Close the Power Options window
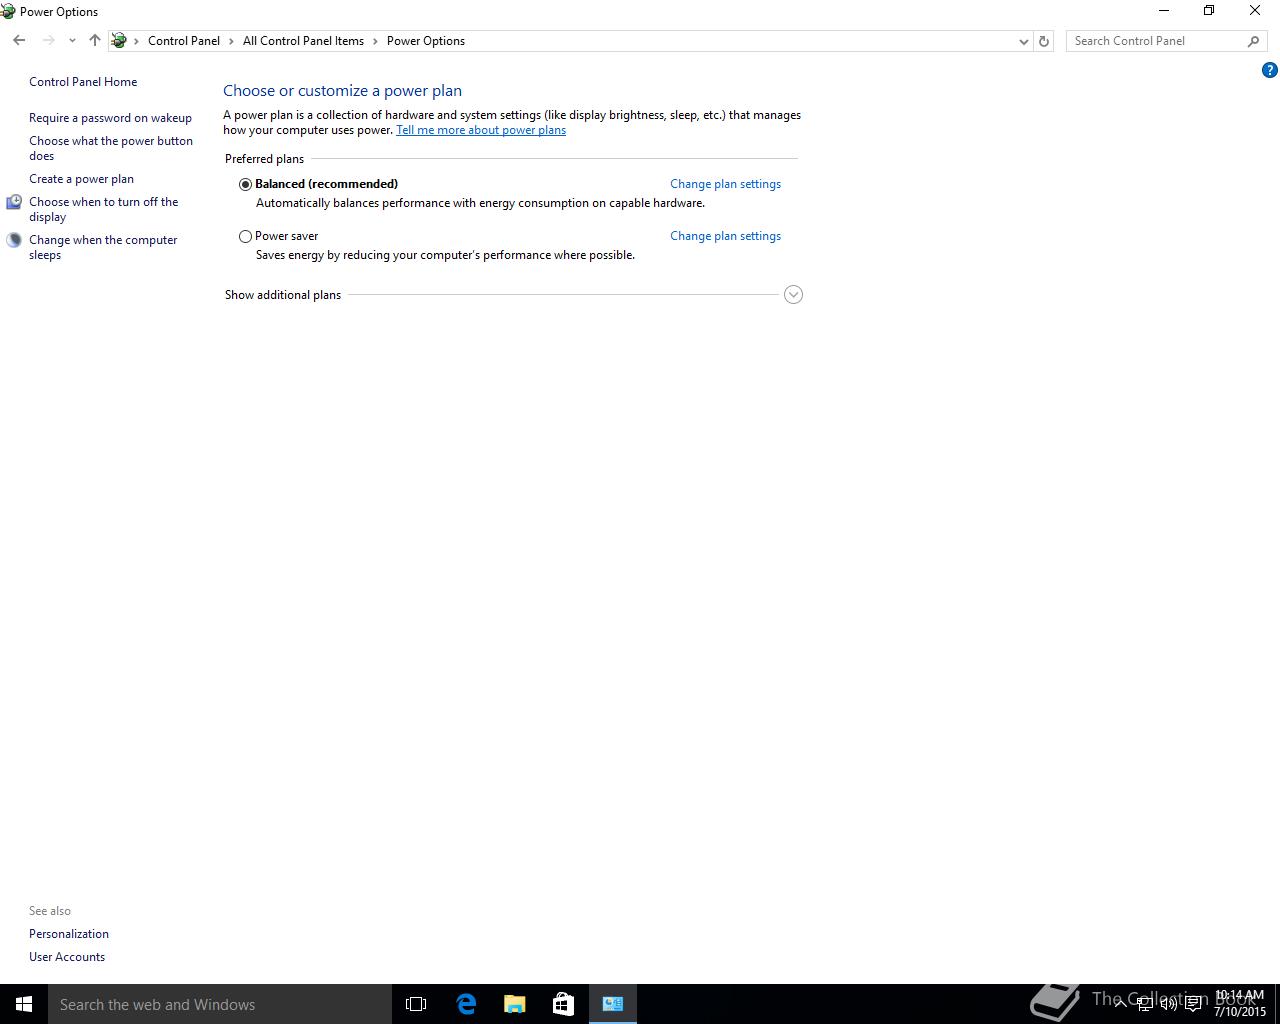 point(1256,11)
